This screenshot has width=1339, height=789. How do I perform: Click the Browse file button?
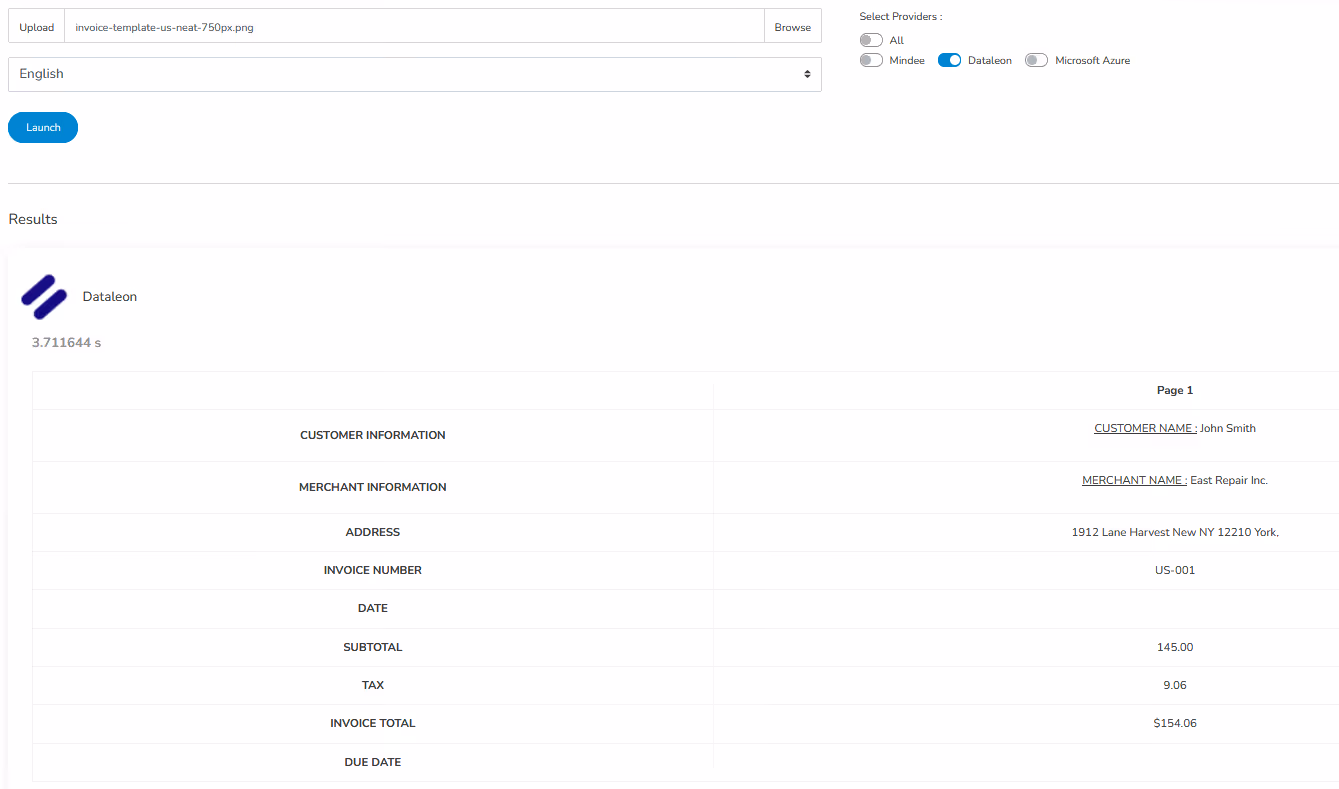point(792,27)
